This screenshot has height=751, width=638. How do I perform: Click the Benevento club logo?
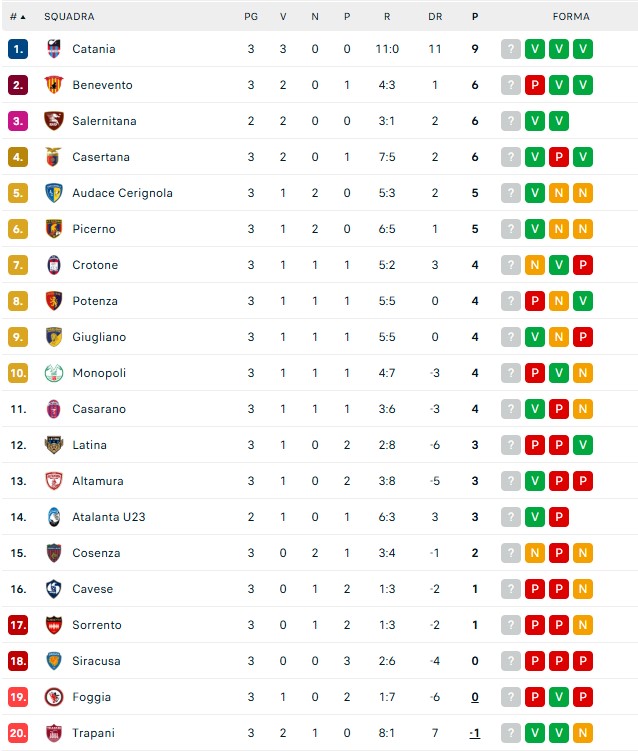pos(54,85)
